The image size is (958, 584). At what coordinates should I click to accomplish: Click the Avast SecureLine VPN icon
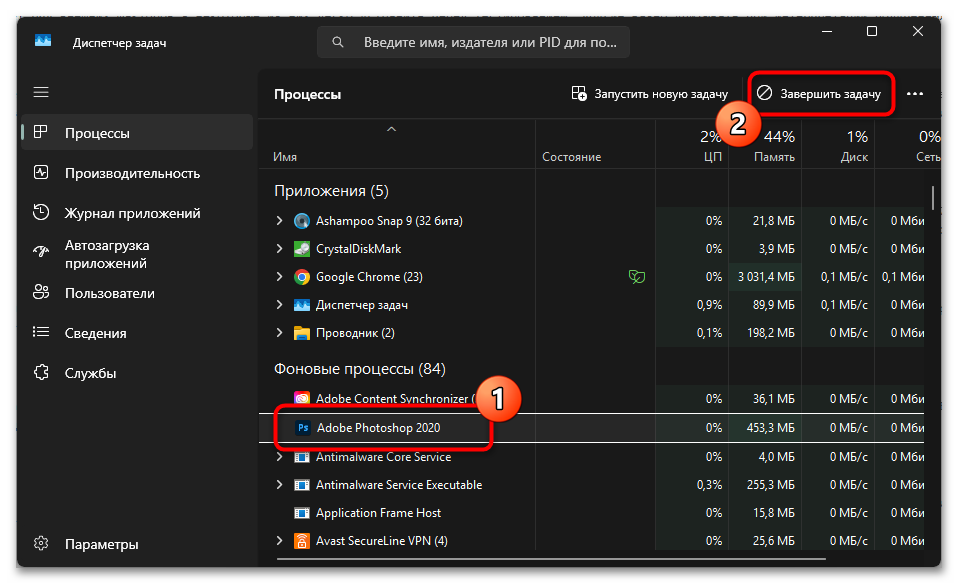[302, 541]
